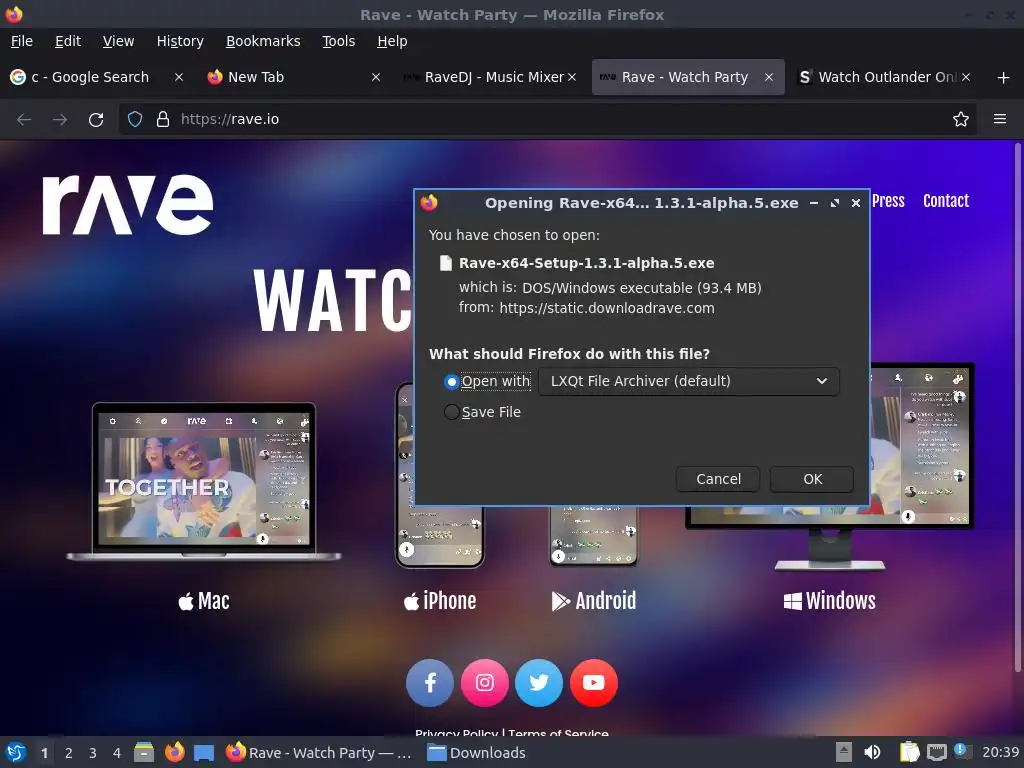
Task: Click the Android download link
Action: pos(594,601)
